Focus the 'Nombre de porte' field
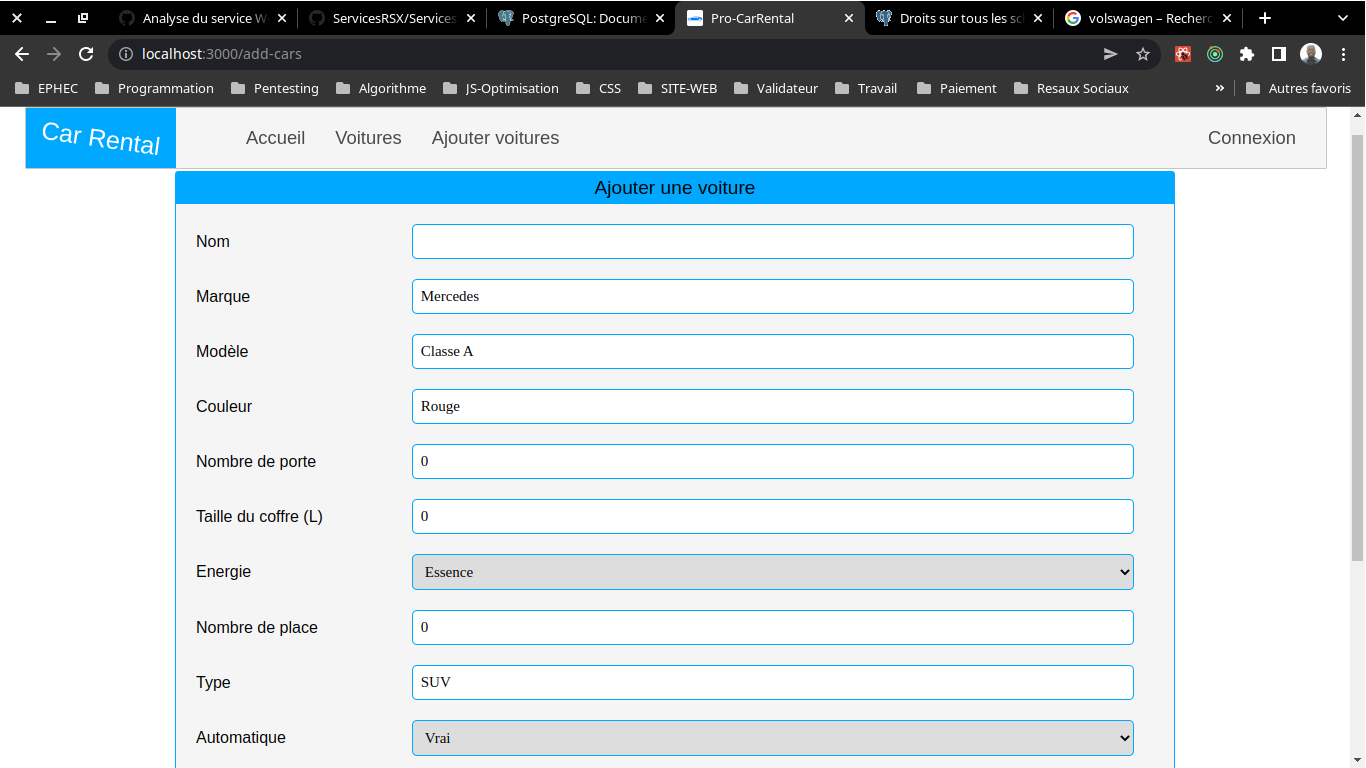The height and width of the screenshot is (768, 1366). point(773,461)
